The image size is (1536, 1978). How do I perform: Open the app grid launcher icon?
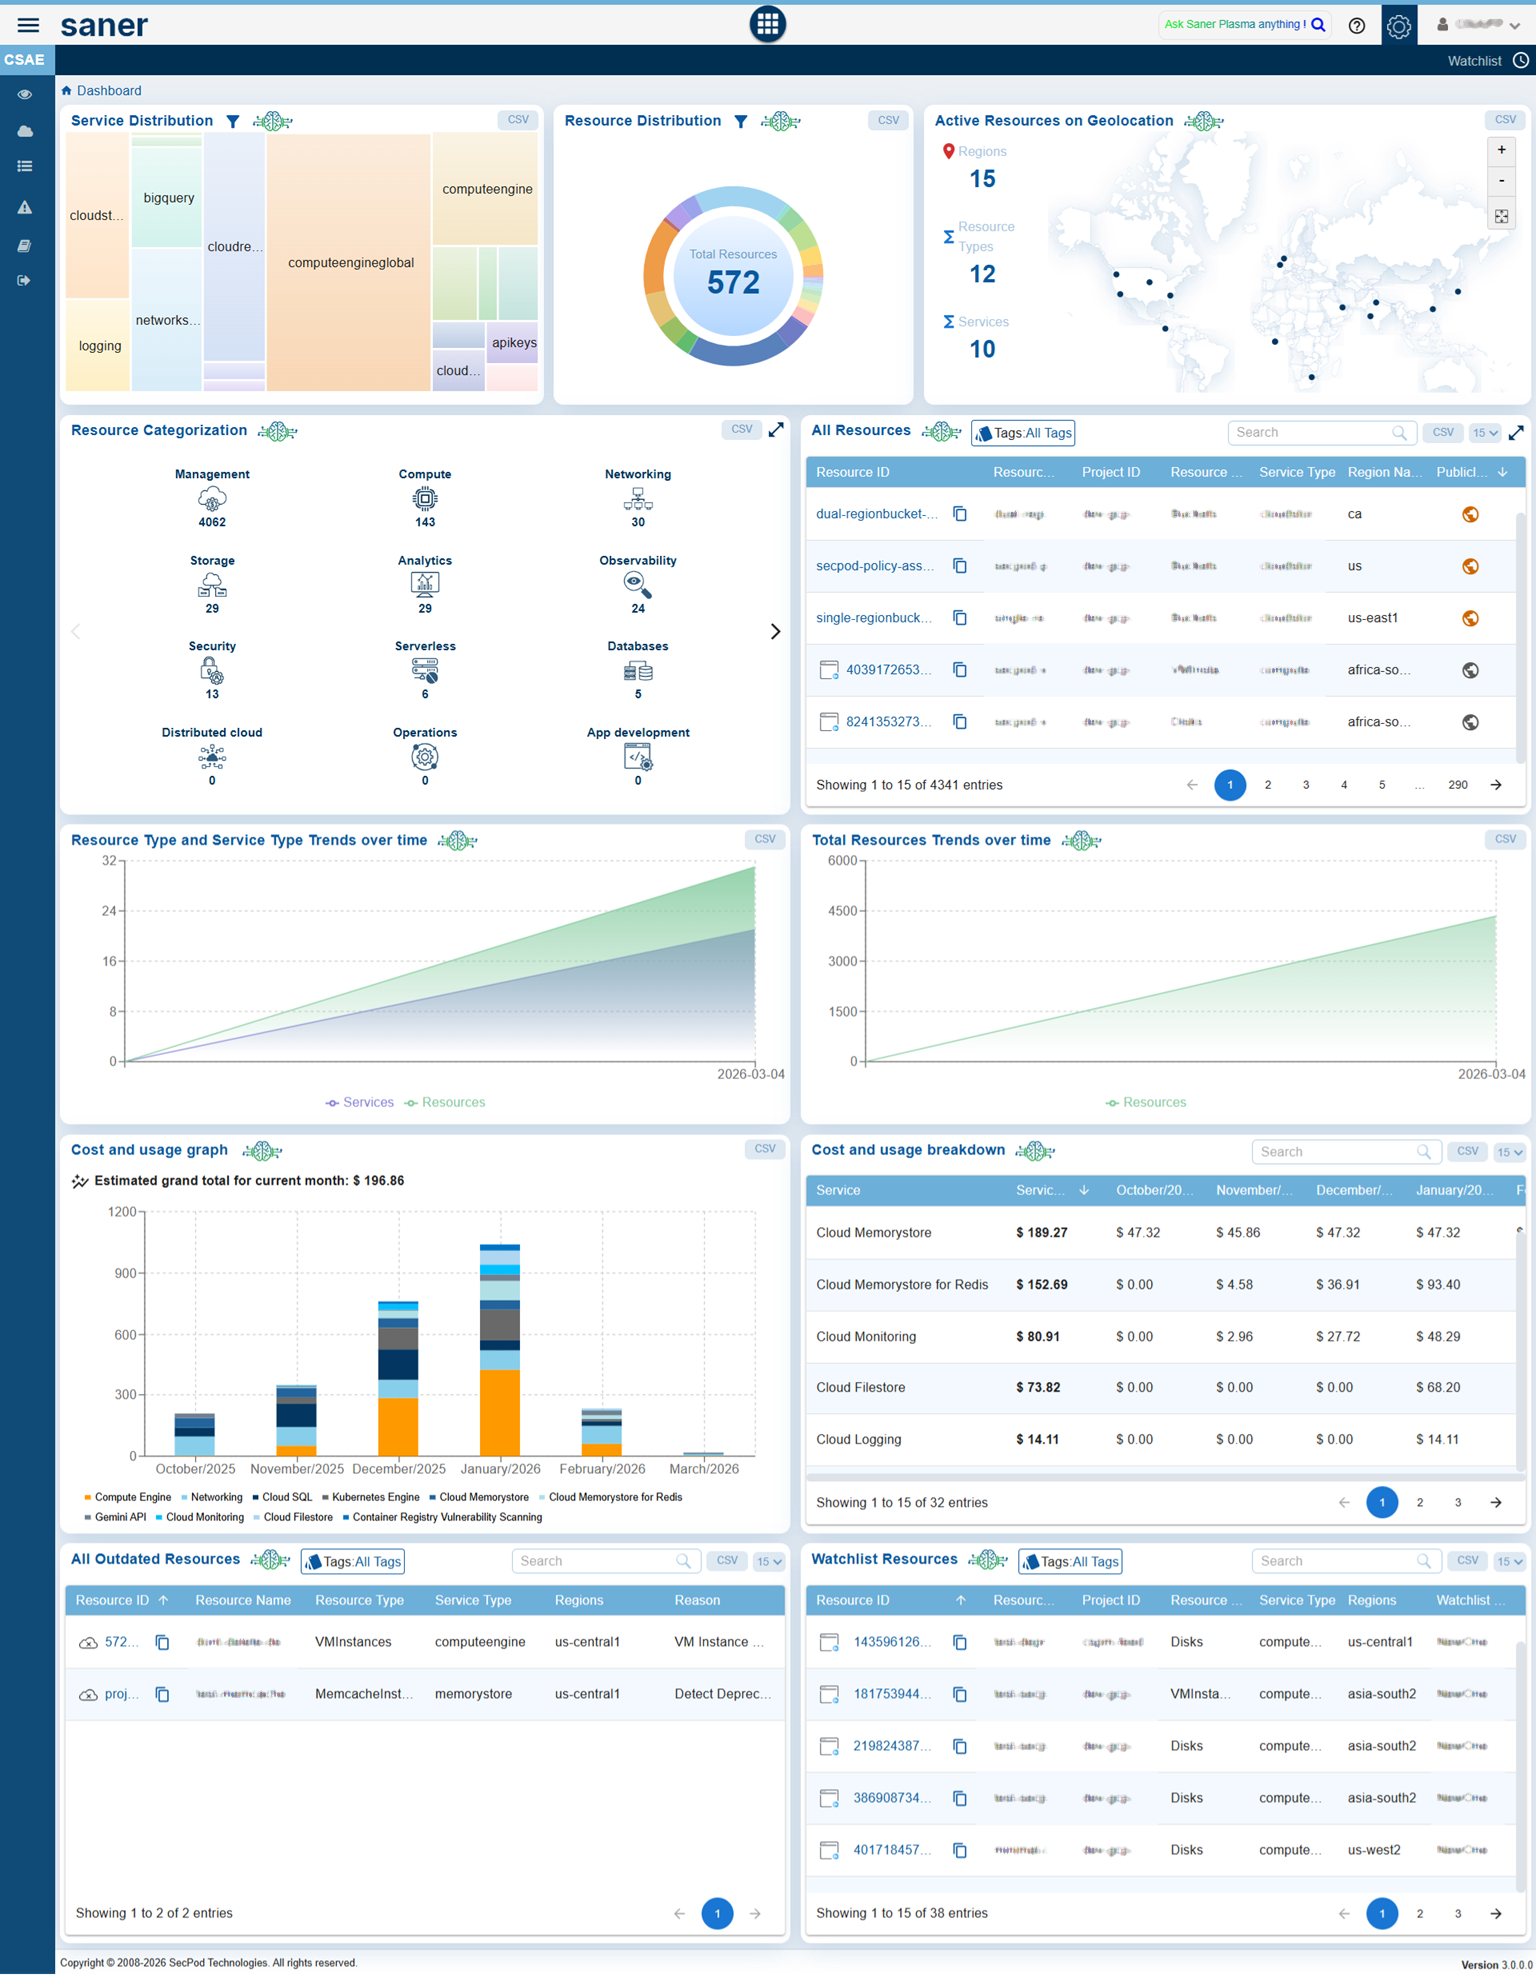click(767, 24)
